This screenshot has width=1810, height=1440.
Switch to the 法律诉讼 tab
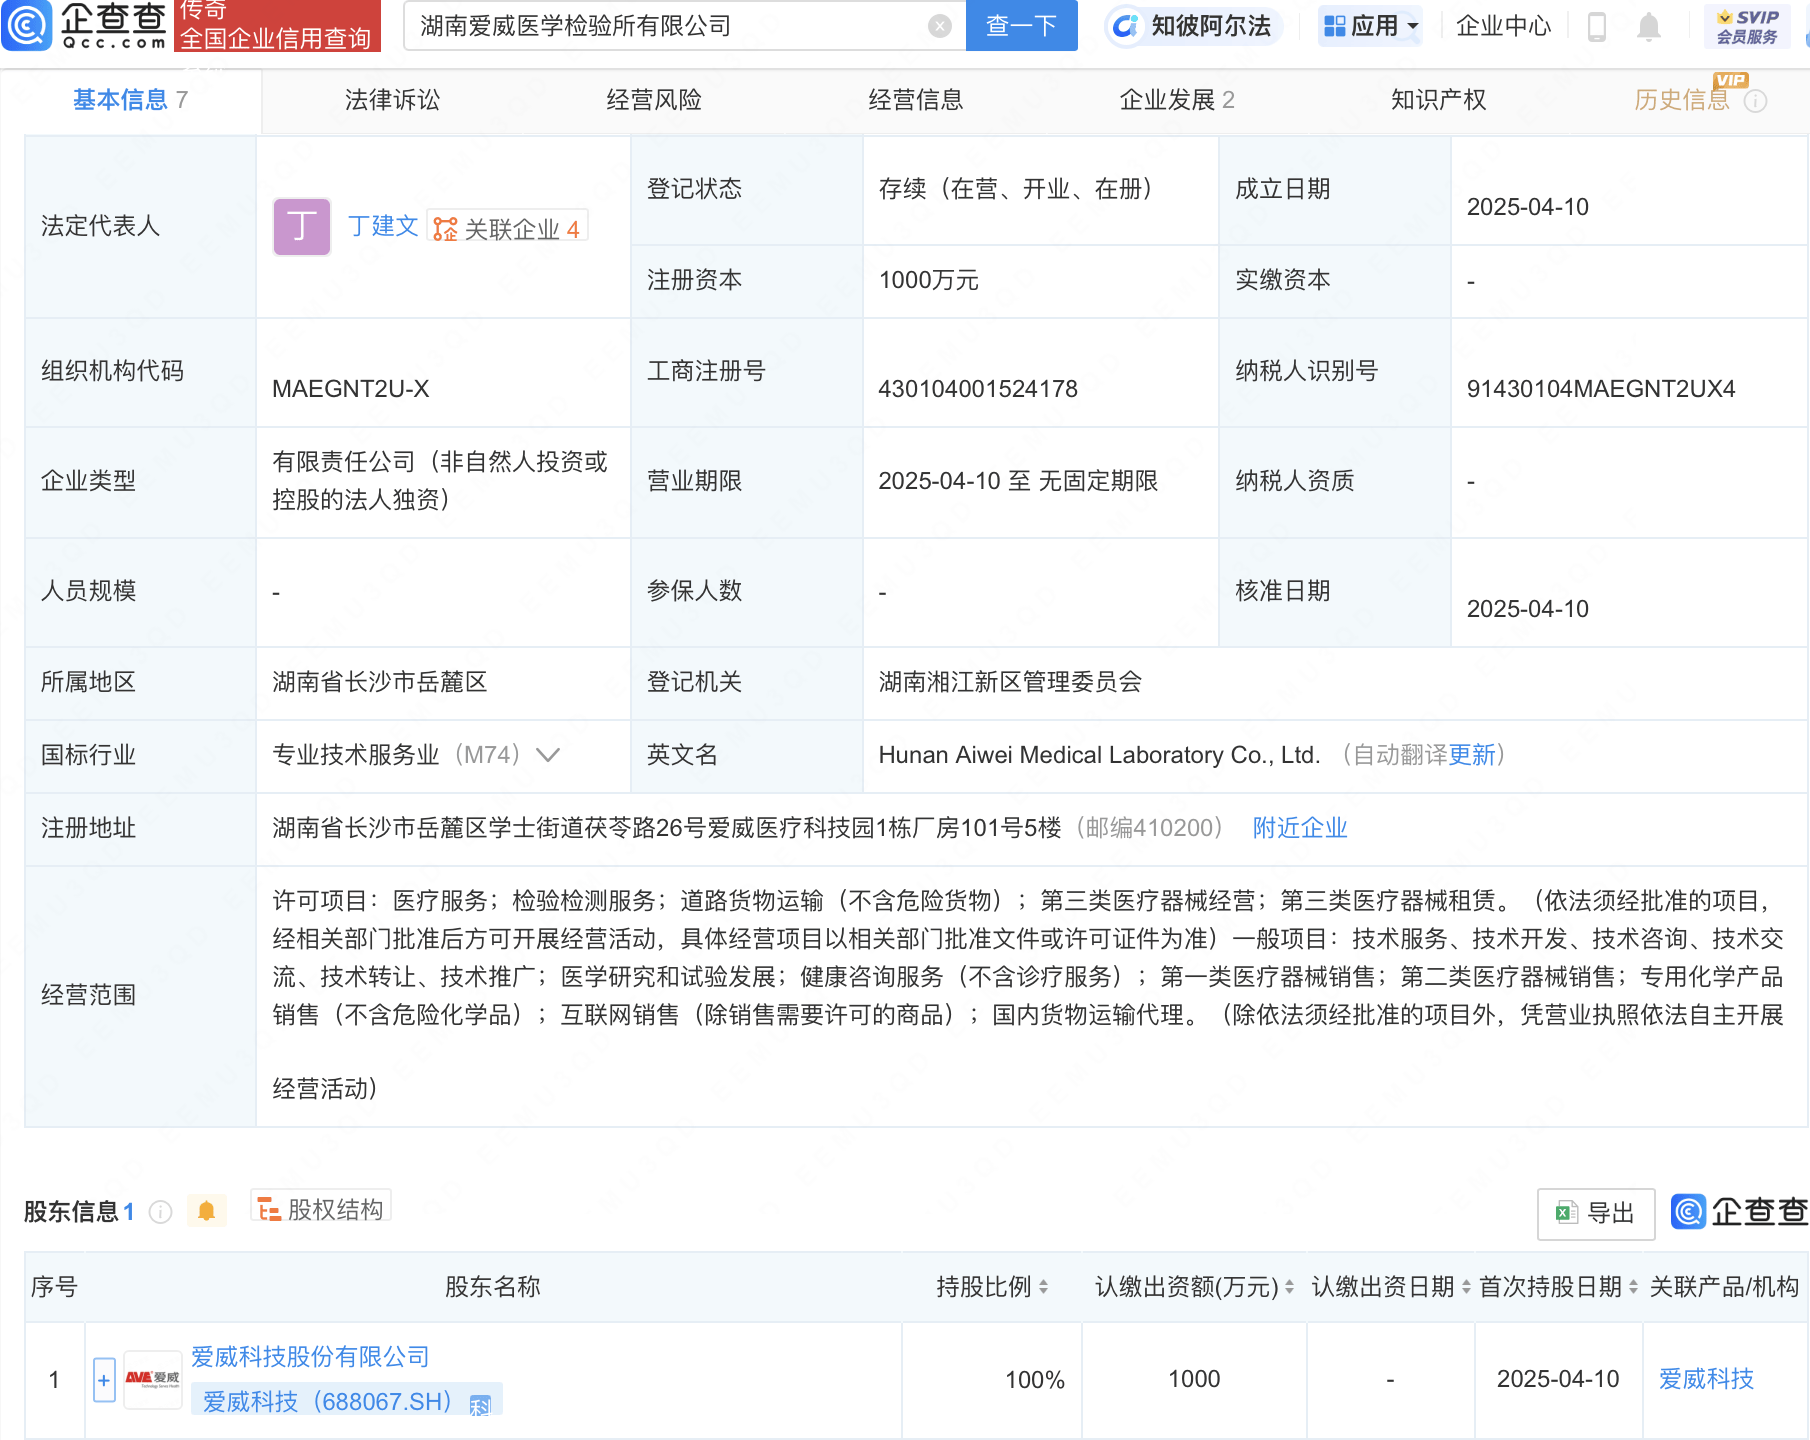click(x=392, y=100)
